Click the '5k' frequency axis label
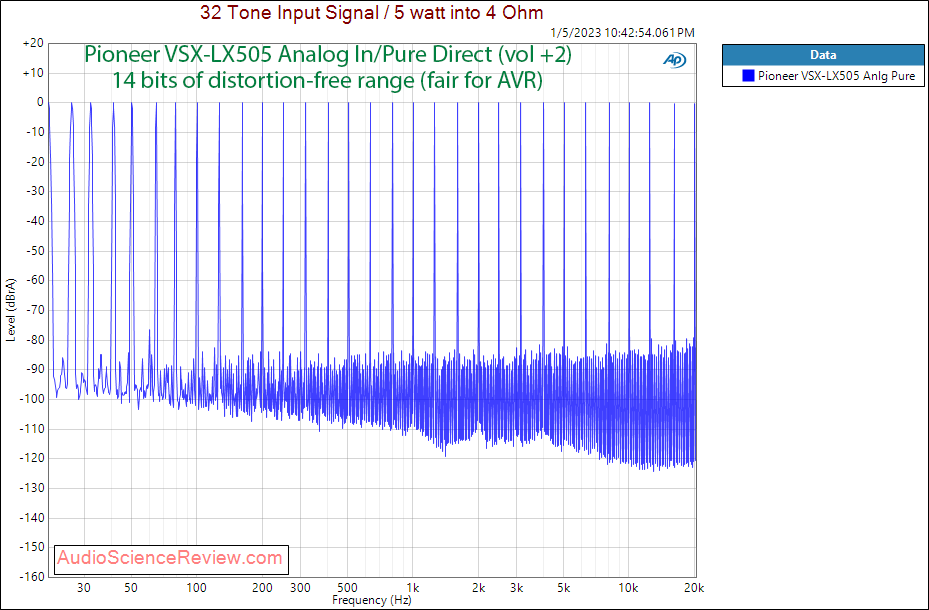The height and width of the screenshot is (610, 929). tap(564, 588)
